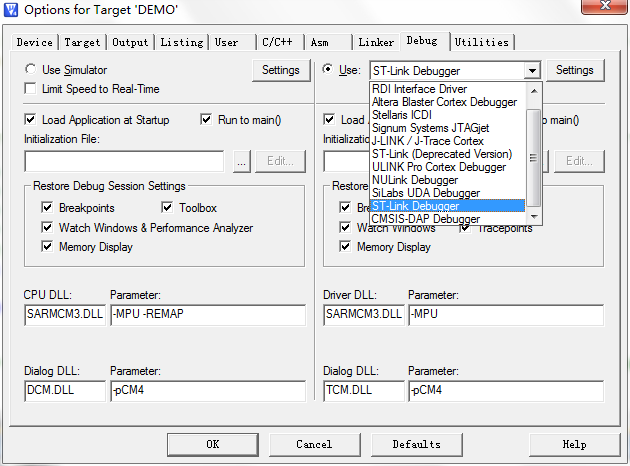This screenshot has width=630, height=466.
Task: Click TCM.DLL parameter -pCM4 field
Action: [506, 391]
